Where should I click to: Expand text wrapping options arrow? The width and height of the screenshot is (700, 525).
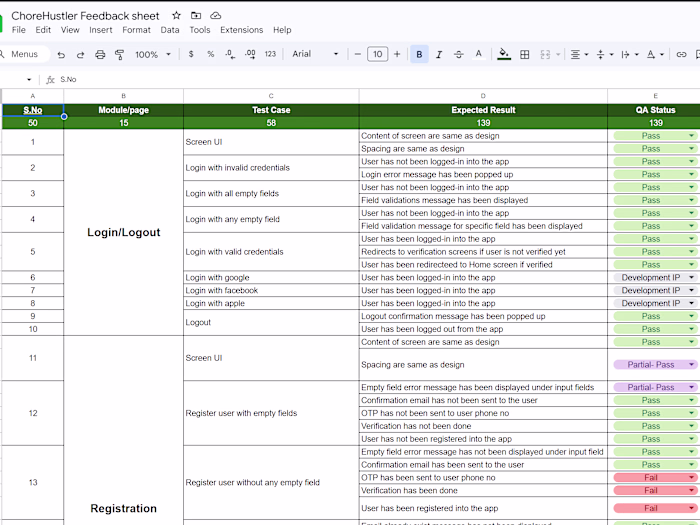click(637, 54)
